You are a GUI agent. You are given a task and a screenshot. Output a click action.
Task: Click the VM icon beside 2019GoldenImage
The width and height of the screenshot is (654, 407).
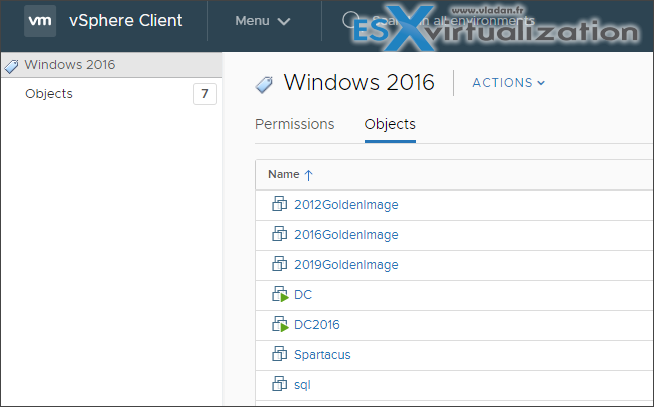tap(279, 264)
